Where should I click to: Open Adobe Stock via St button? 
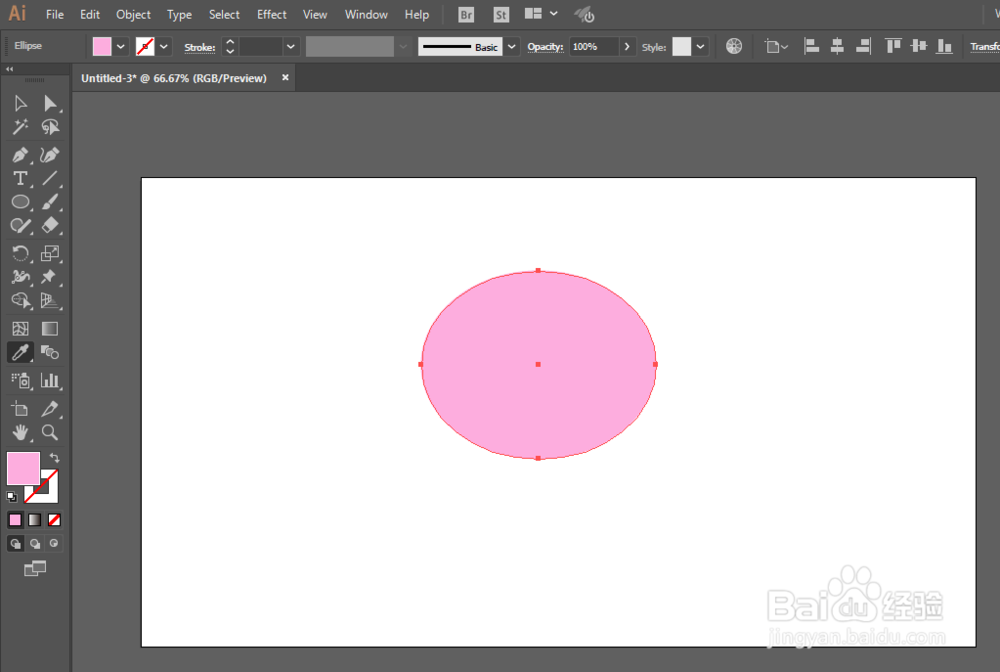[501, 15]
